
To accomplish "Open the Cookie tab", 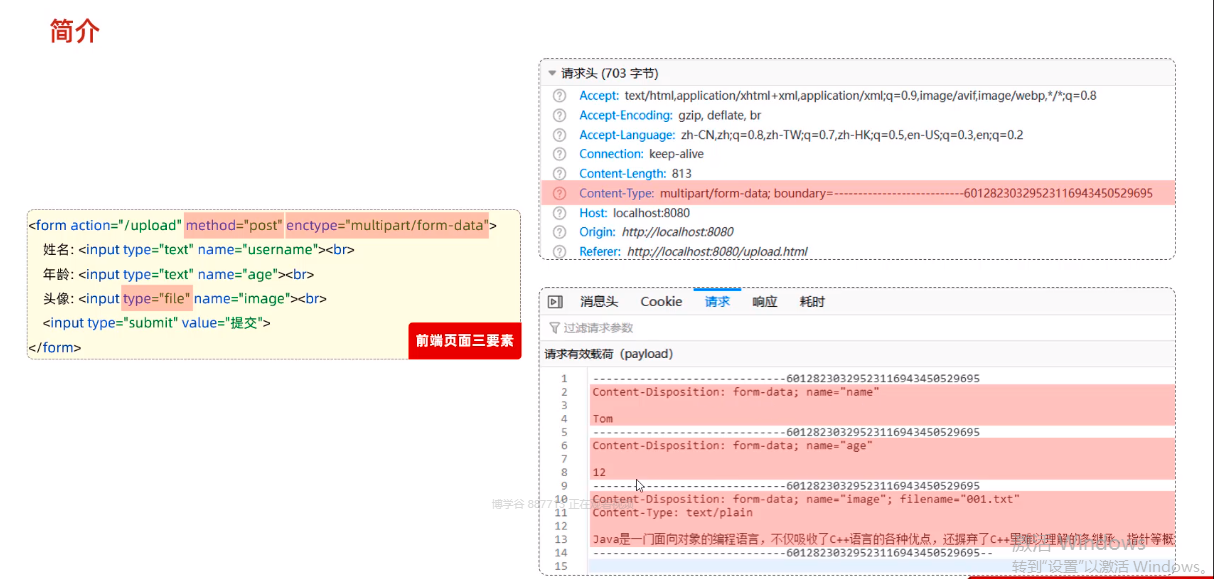I will click(661, 302).
